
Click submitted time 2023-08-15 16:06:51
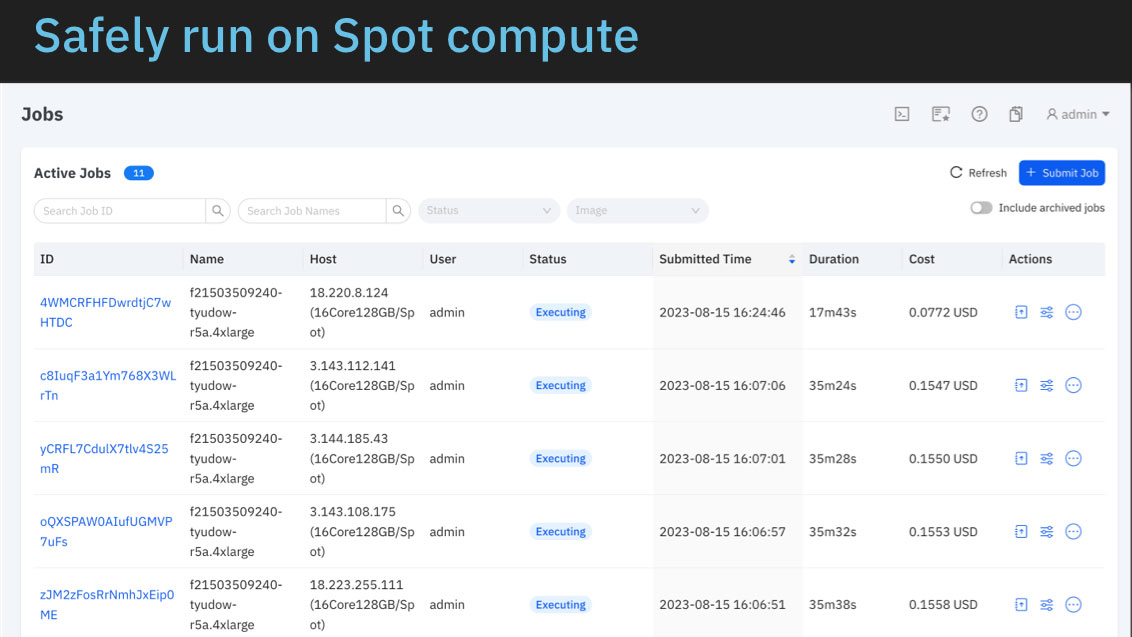click(x=722, y=604)
